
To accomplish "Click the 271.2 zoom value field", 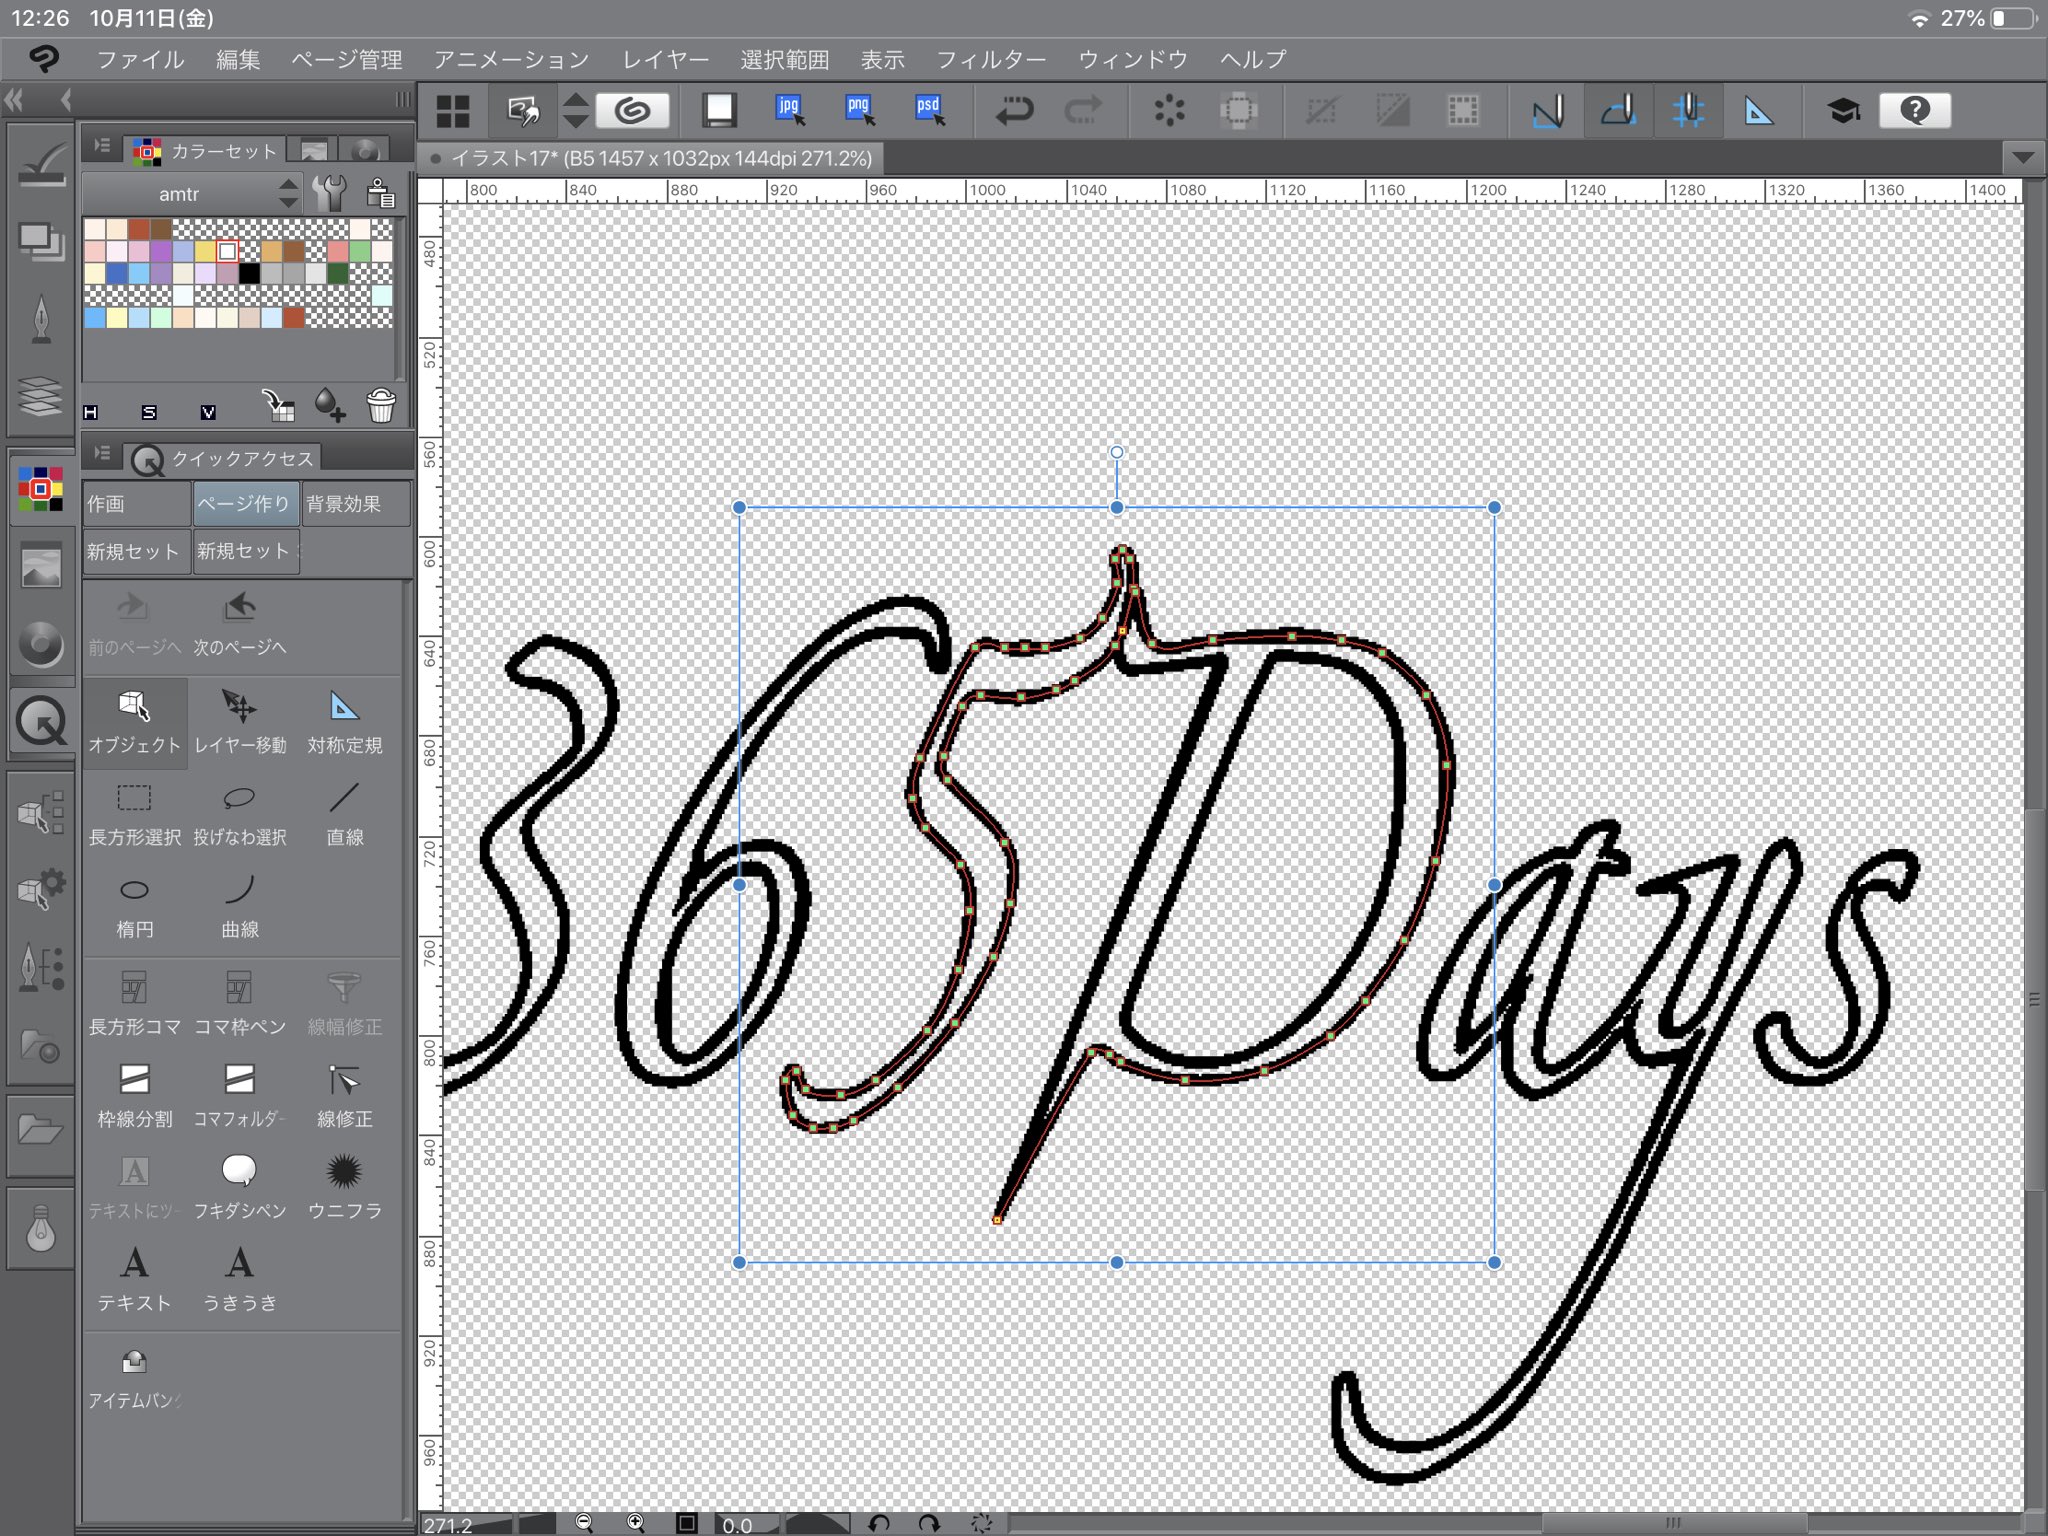I will click(x=466, y=1523).
